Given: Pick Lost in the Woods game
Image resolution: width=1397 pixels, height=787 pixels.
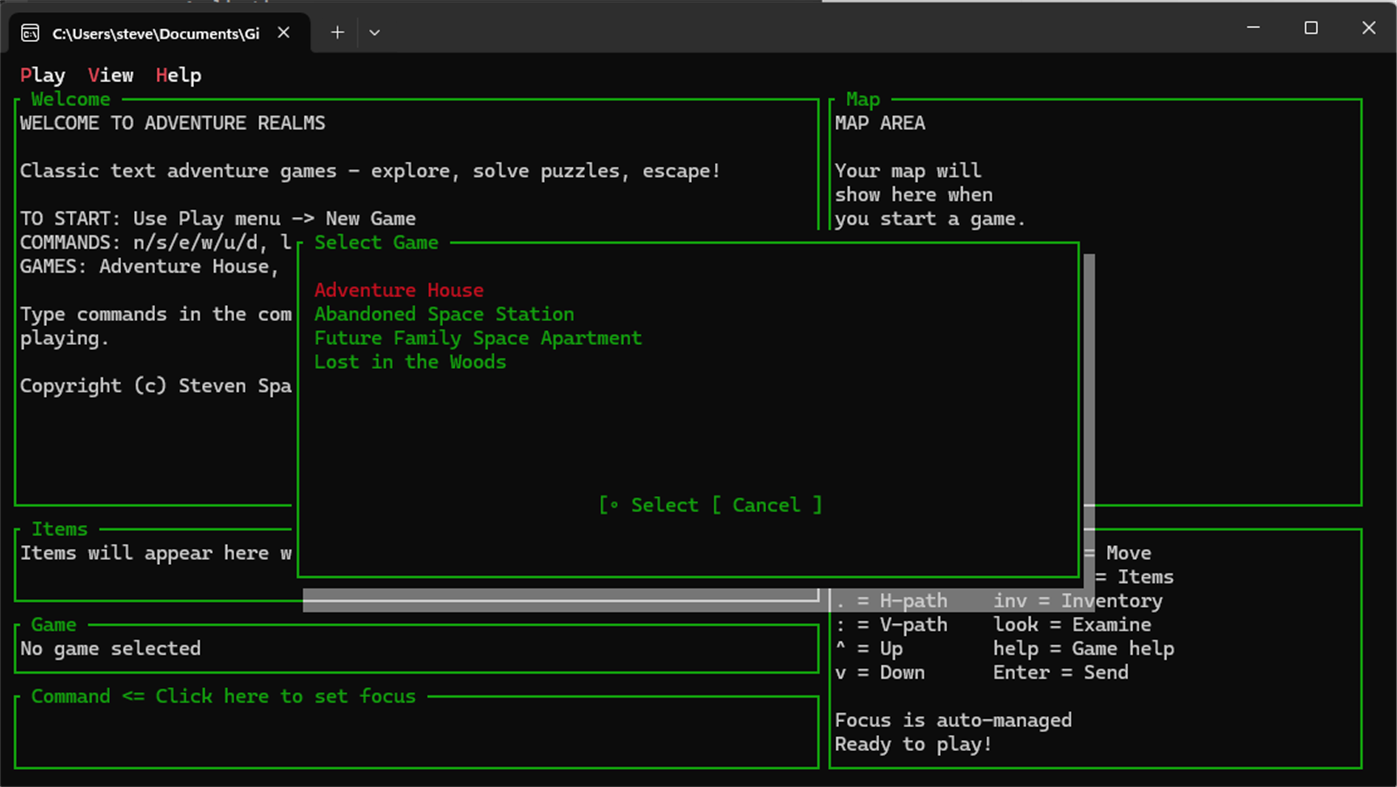Looking at the screenshot, I should (x=410, y=362).
